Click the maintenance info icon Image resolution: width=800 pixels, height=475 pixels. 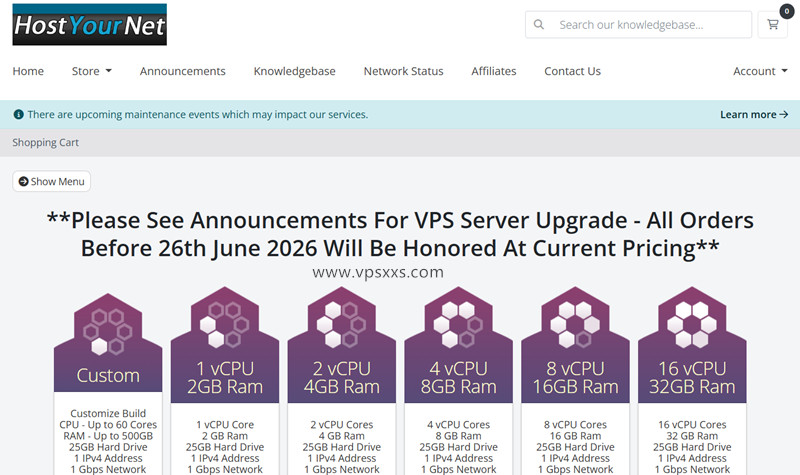tap(18, 114)
